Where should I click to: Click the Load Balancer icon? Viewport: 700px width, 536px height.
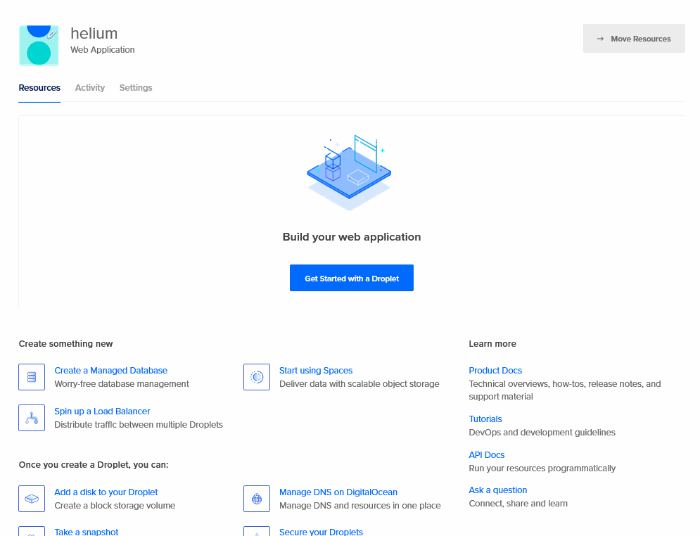pos(32,417)
